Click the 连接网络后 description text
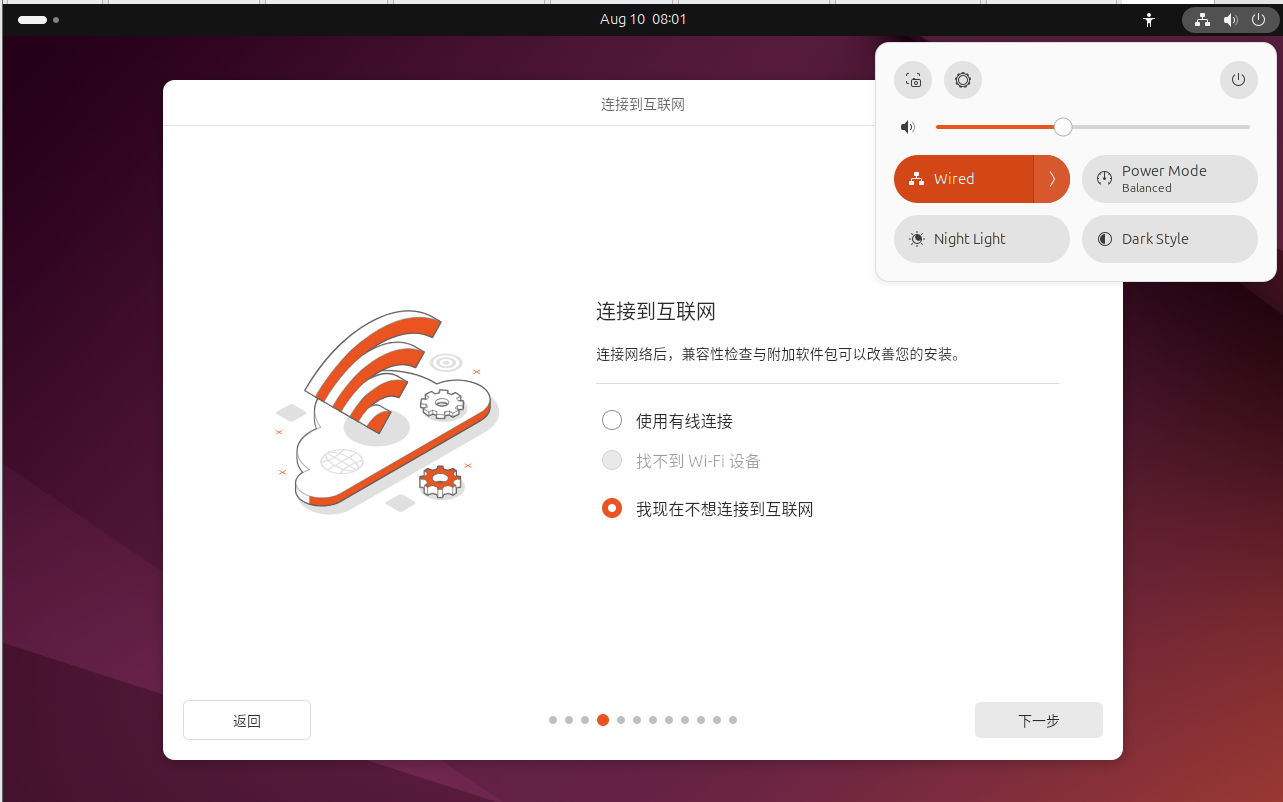The width and height of the screenshot is (1283, 802). pos(779,354)
